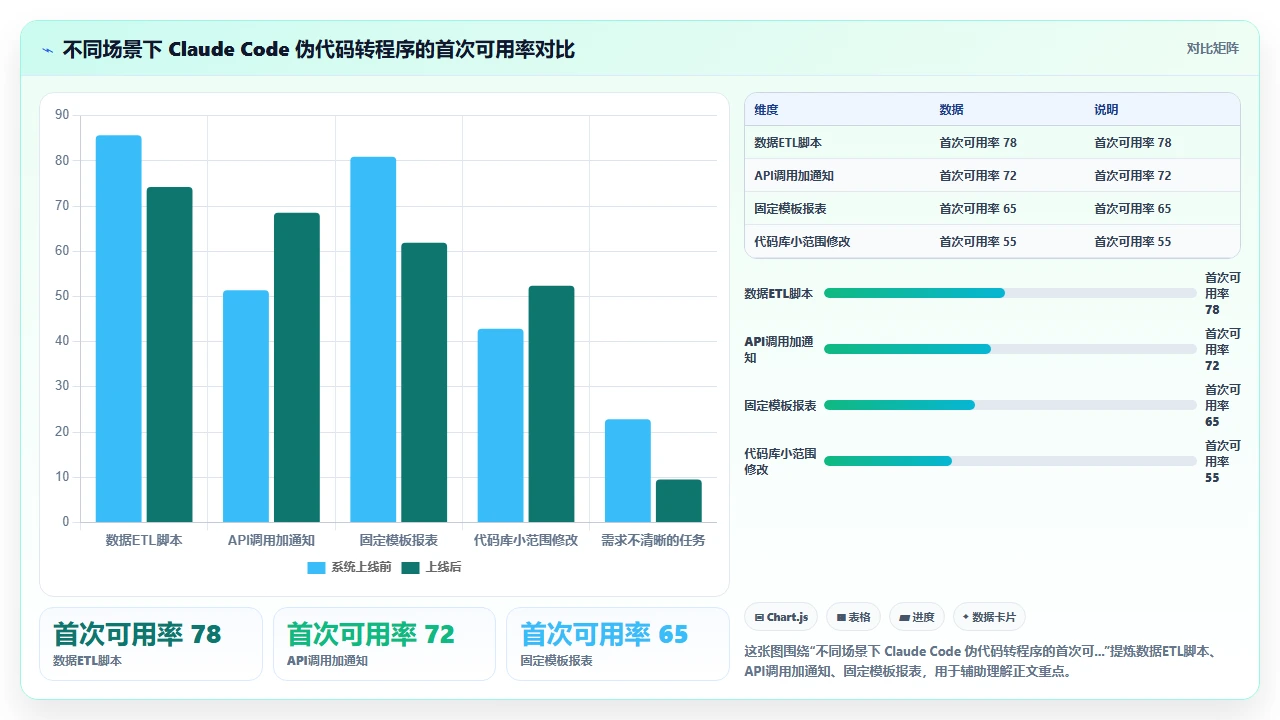
Task: Click the 代码库小范围修改 progress bar
Action: tap(1010, 461)
